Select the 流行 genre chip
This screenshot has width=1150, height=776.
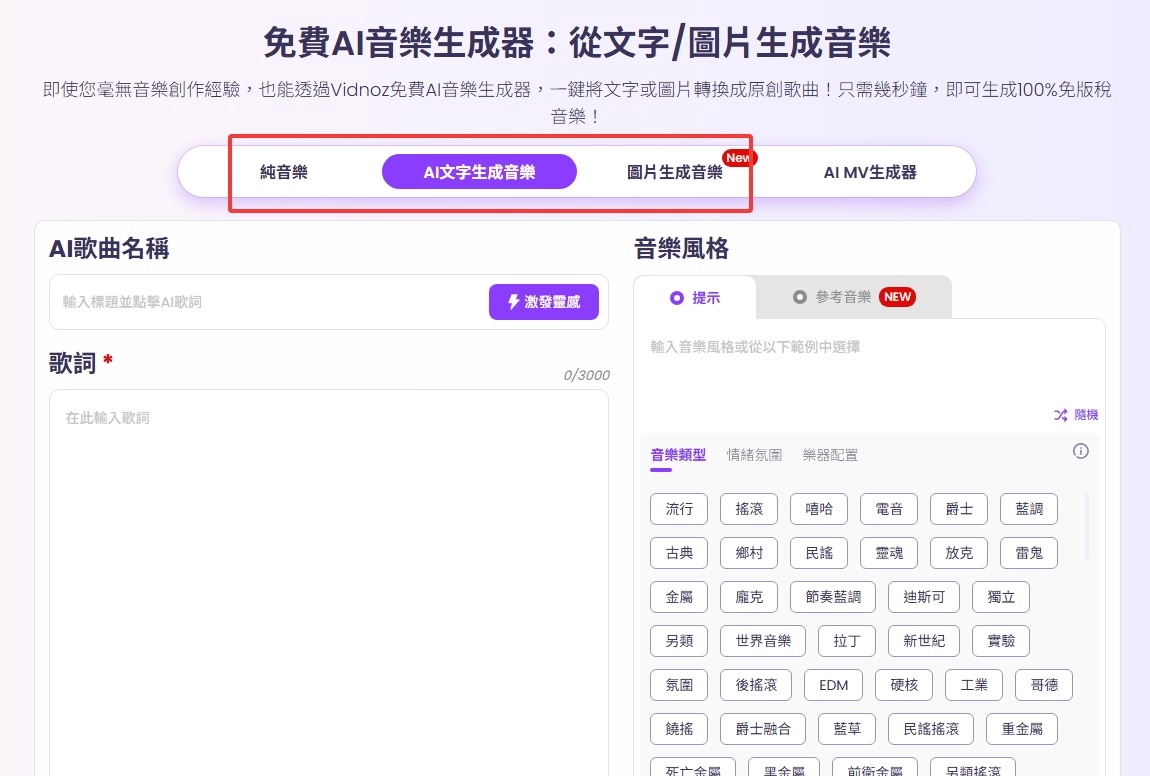(x=678, y=508)
